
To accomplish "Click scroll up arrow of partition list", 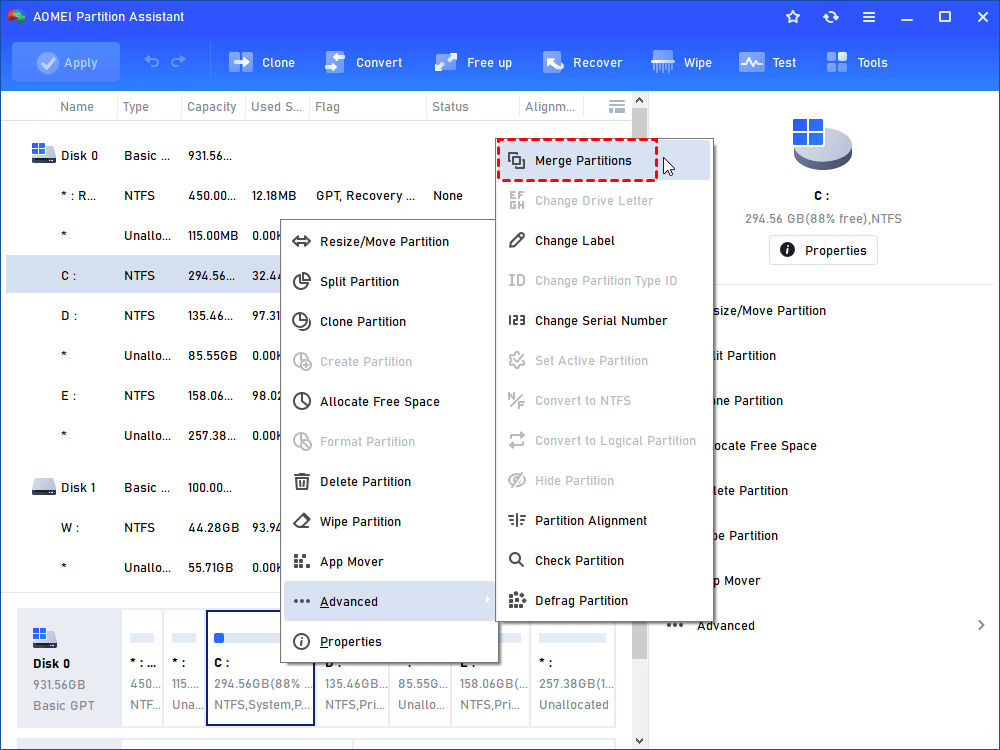I will click(640, 100).
